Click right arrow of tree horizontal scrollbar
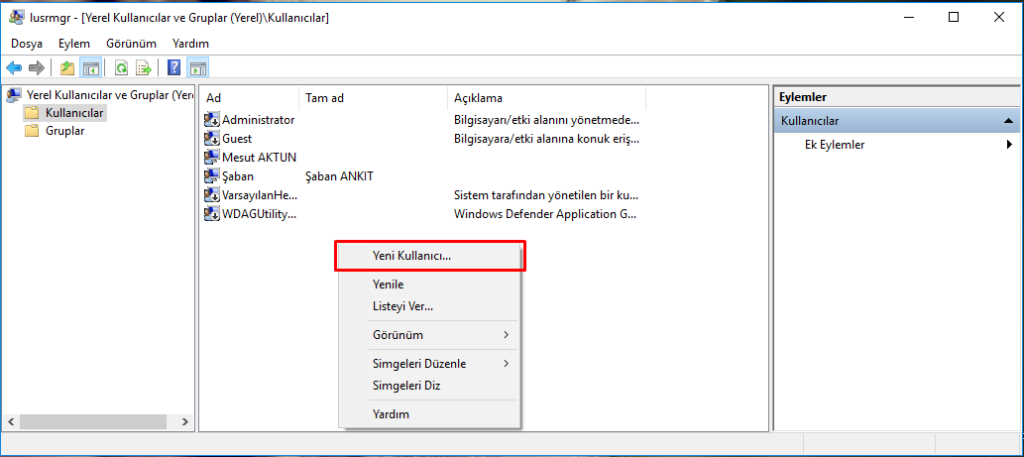Image resolution: width=1024 pixels, height=457 pixels. click(185, 422)
